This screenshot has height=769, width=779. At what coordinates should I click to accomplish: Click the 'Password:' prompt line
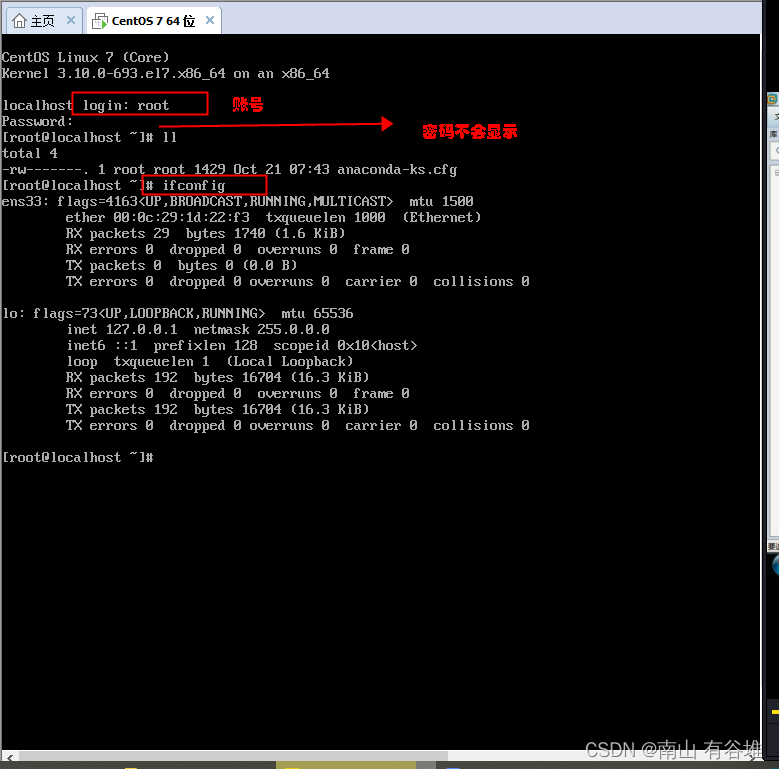pyautogui.click(x=37, y=121)
